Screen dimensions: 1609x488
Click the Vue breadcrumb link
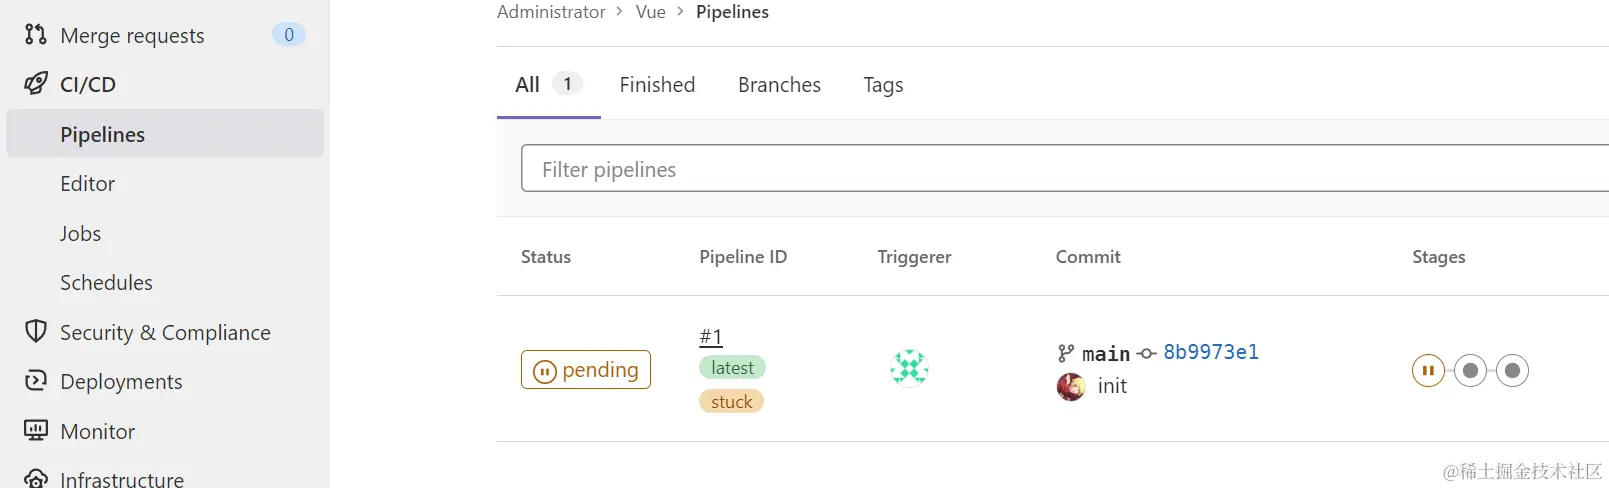click(651, 12)
